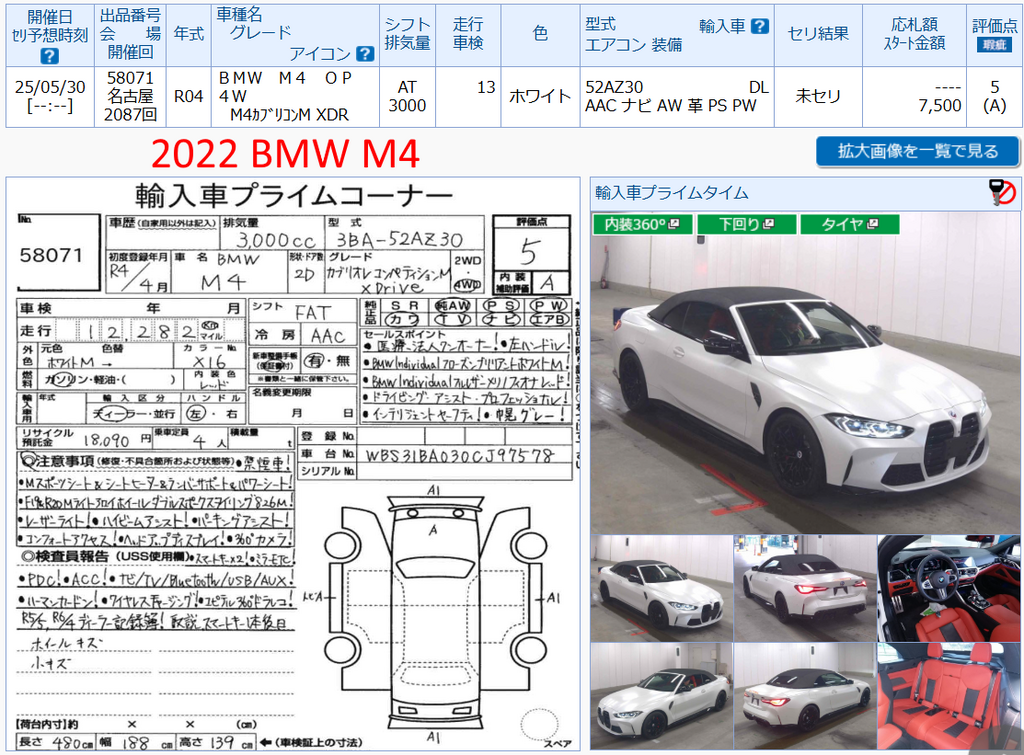Click car name cell BMW M4 OP 4W

click(x=295, y=96)
